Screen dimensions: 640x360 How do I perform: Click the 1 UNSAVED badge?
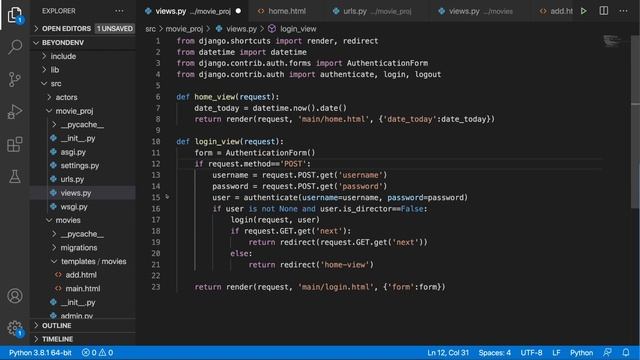tap(115, 29)
